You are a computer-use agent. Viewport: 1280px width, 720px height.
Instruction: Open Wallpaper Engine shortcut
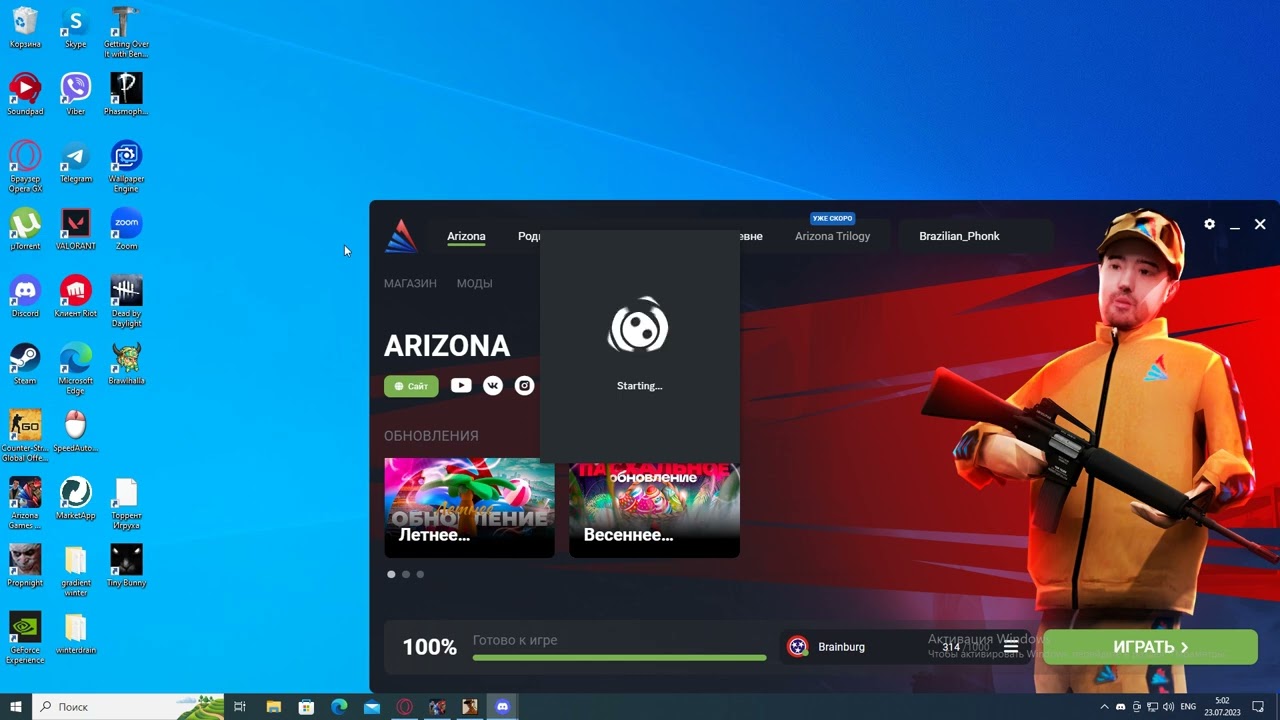click(x=126, y=166)
